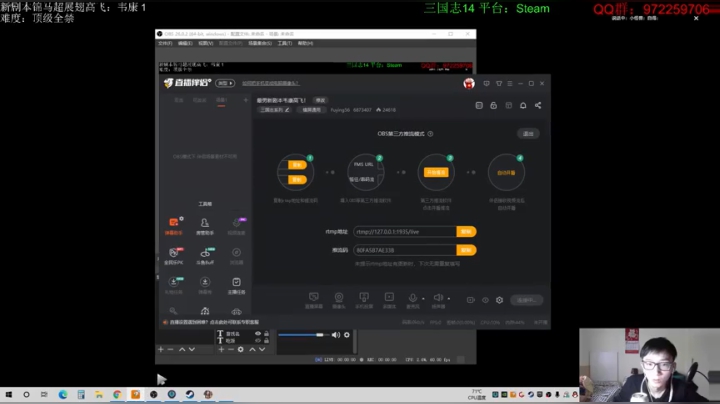Click the stream key field
The width and height of the screenshot is (720, 404).
(x=405, y=250)
